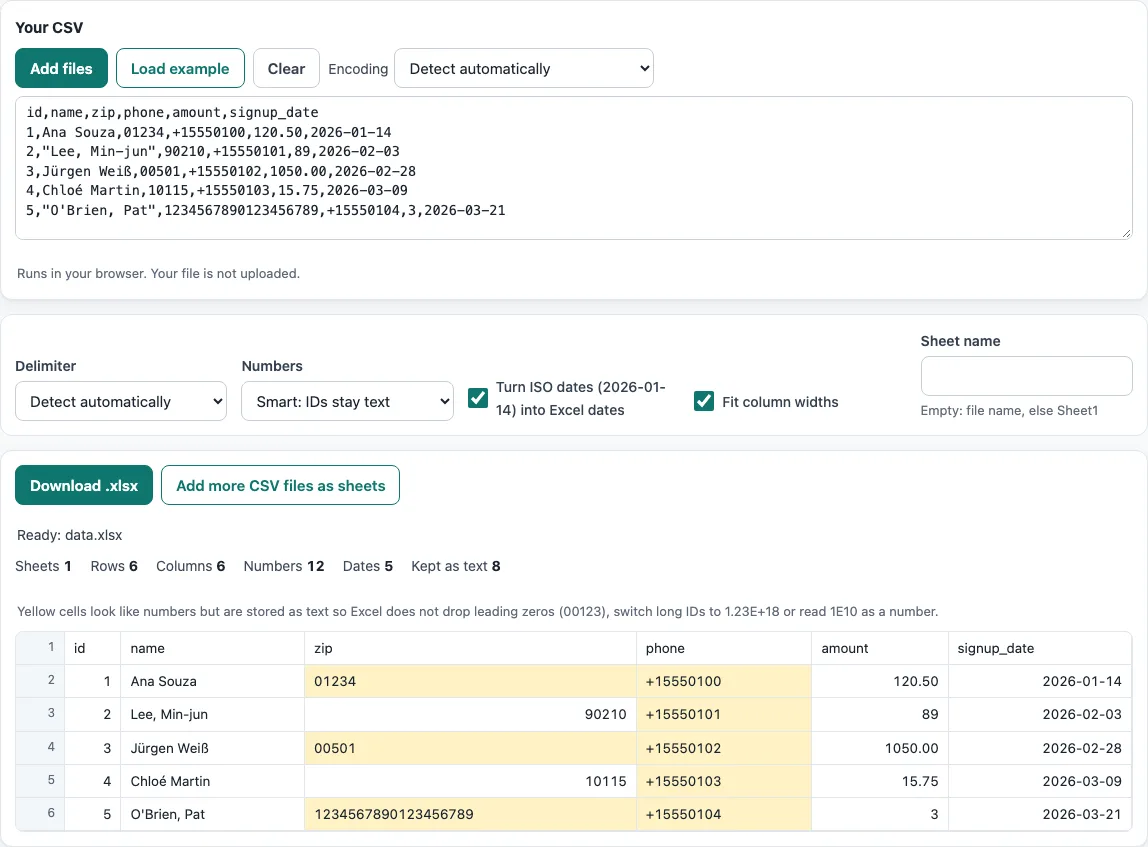
Task: Download the .xlsx file
Action: [84, 485]
